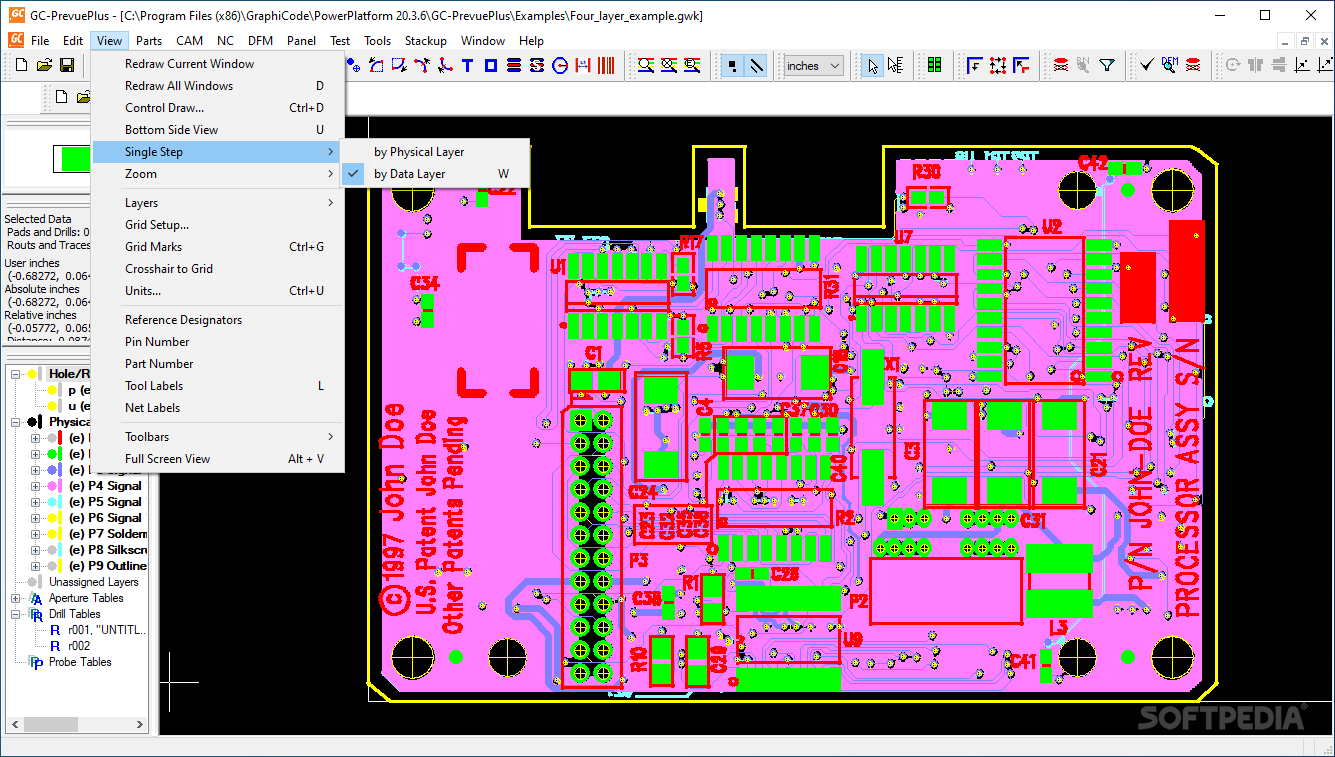
Task: Choose Redraw Current Window
Action: coord(217,64)
